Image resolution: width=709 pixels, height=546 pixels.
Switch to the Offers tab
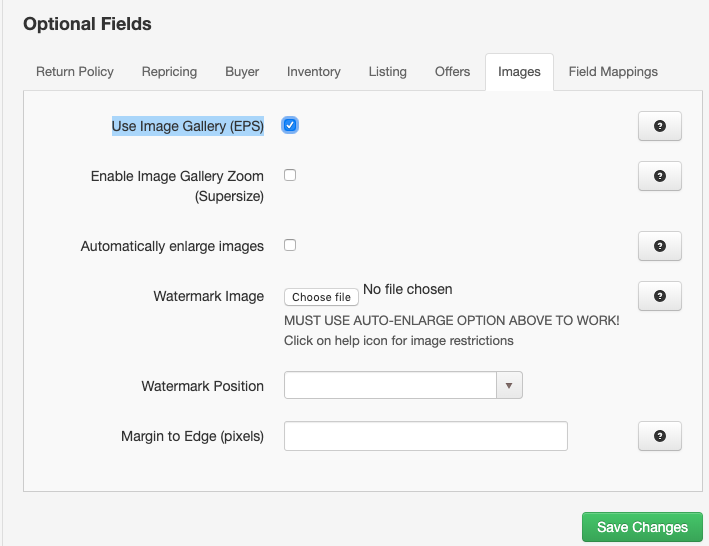[x=453, y=72]
